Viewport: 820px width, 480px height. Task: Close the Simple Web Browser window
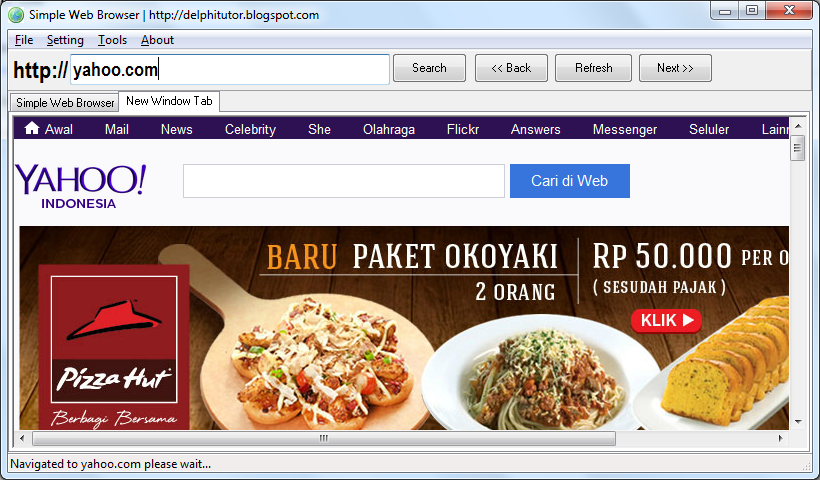tap(790, 11)
